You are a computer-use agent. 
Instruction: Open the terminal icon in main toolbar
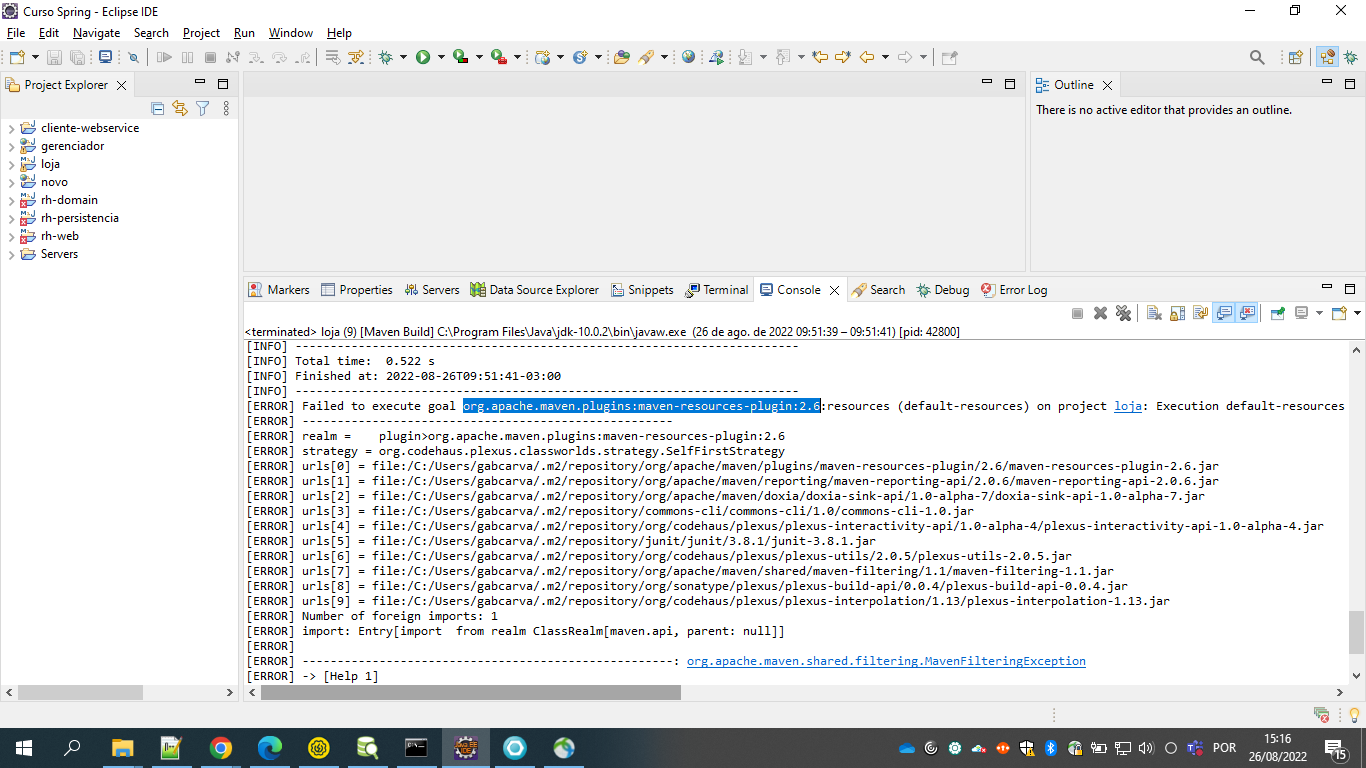[105, 57]
